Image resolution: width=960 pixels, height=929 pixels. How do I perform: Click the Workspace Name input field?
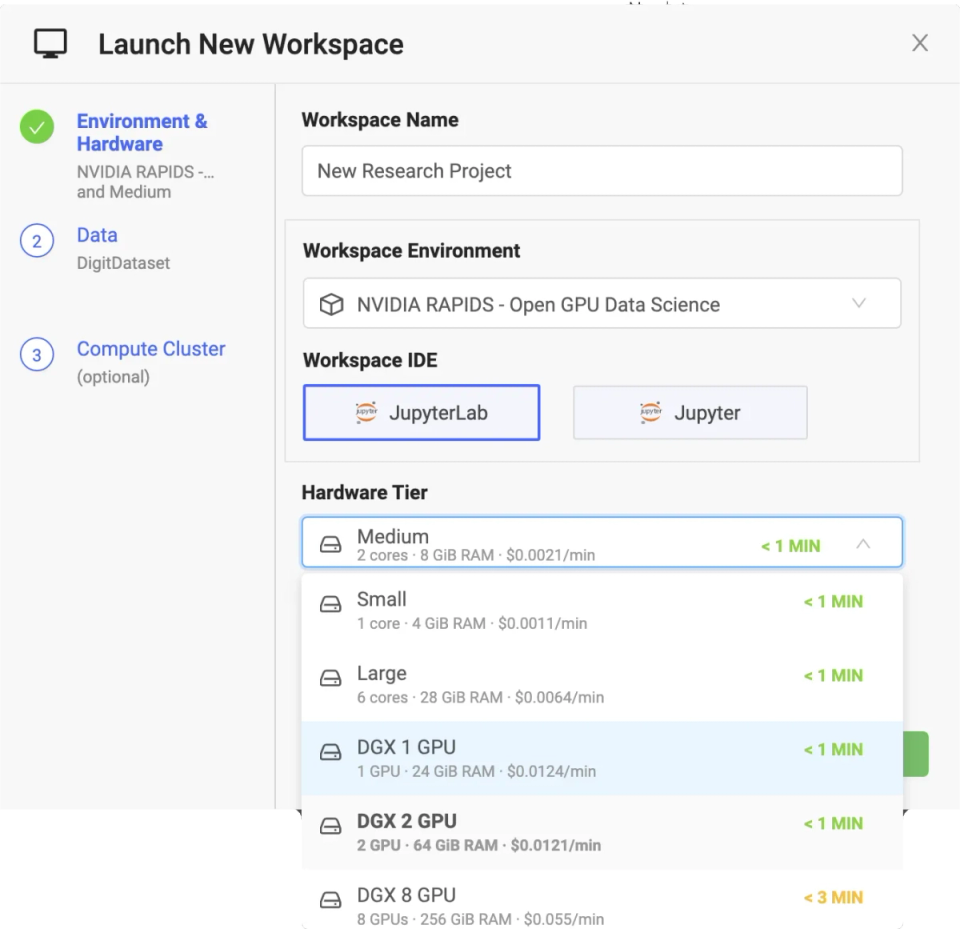(x=602, y=171)
